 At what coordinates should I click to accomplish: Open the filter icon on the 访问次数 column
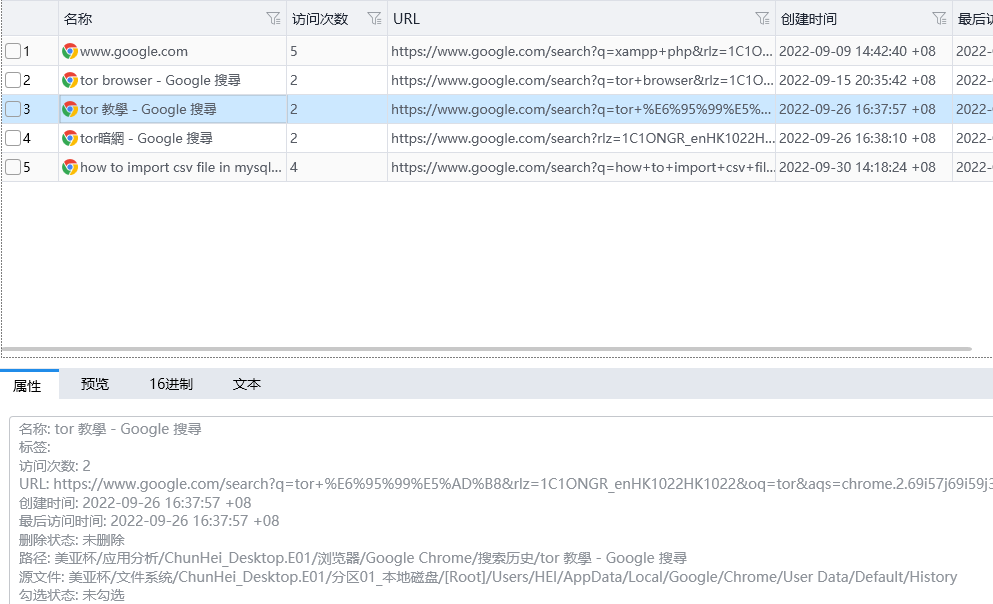375,18
